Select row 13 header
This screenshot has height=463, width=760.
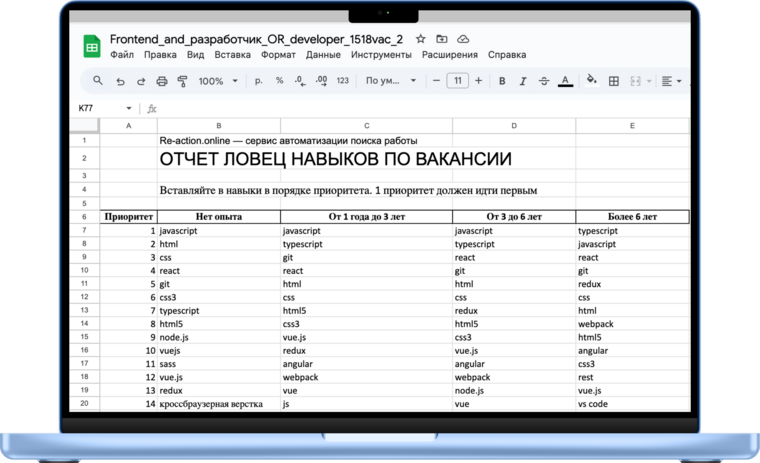pyautogui.click(x=84, y=310)
